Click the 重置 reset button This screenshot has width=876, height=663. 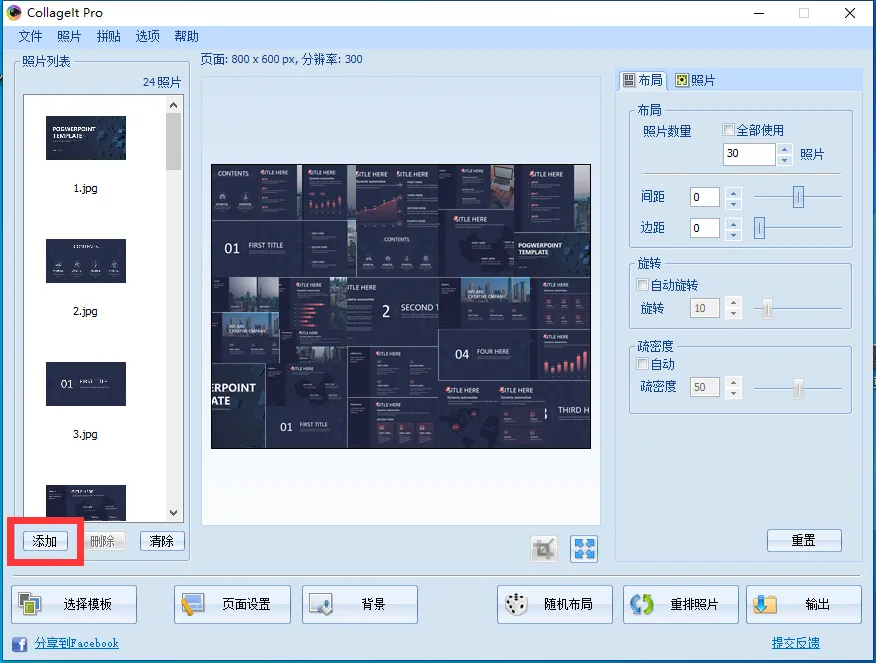click(804, 540)
